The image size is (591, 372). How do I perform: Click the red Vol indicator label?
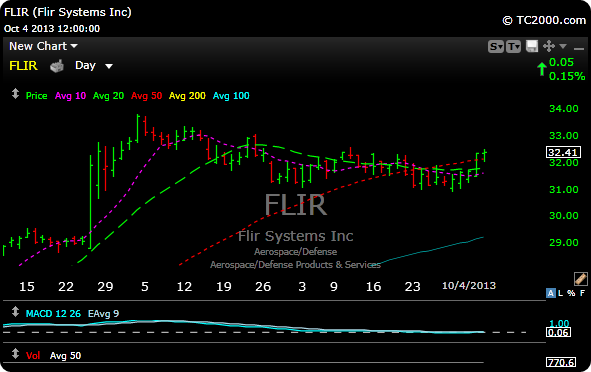[33, 355]
